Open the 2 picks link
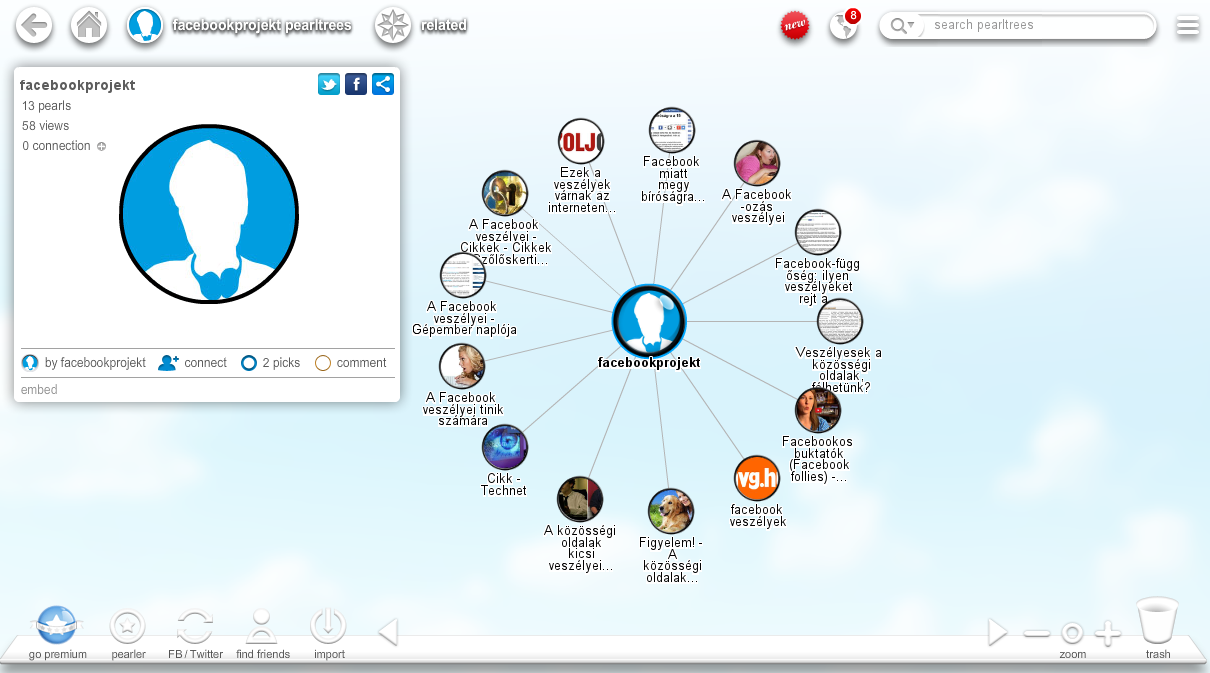 (x=271, y=363)
